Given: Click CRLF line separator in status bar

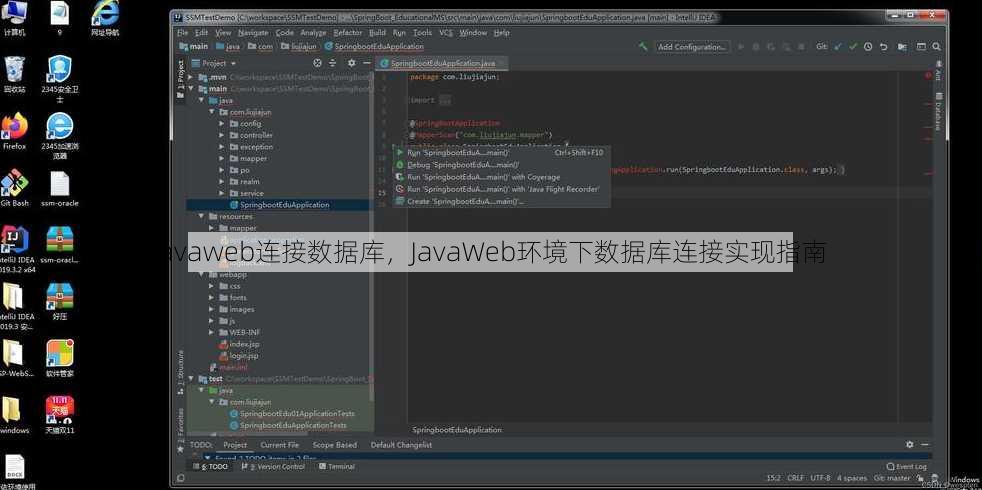Looking at the screenshot, I should [x=795, y=478].
